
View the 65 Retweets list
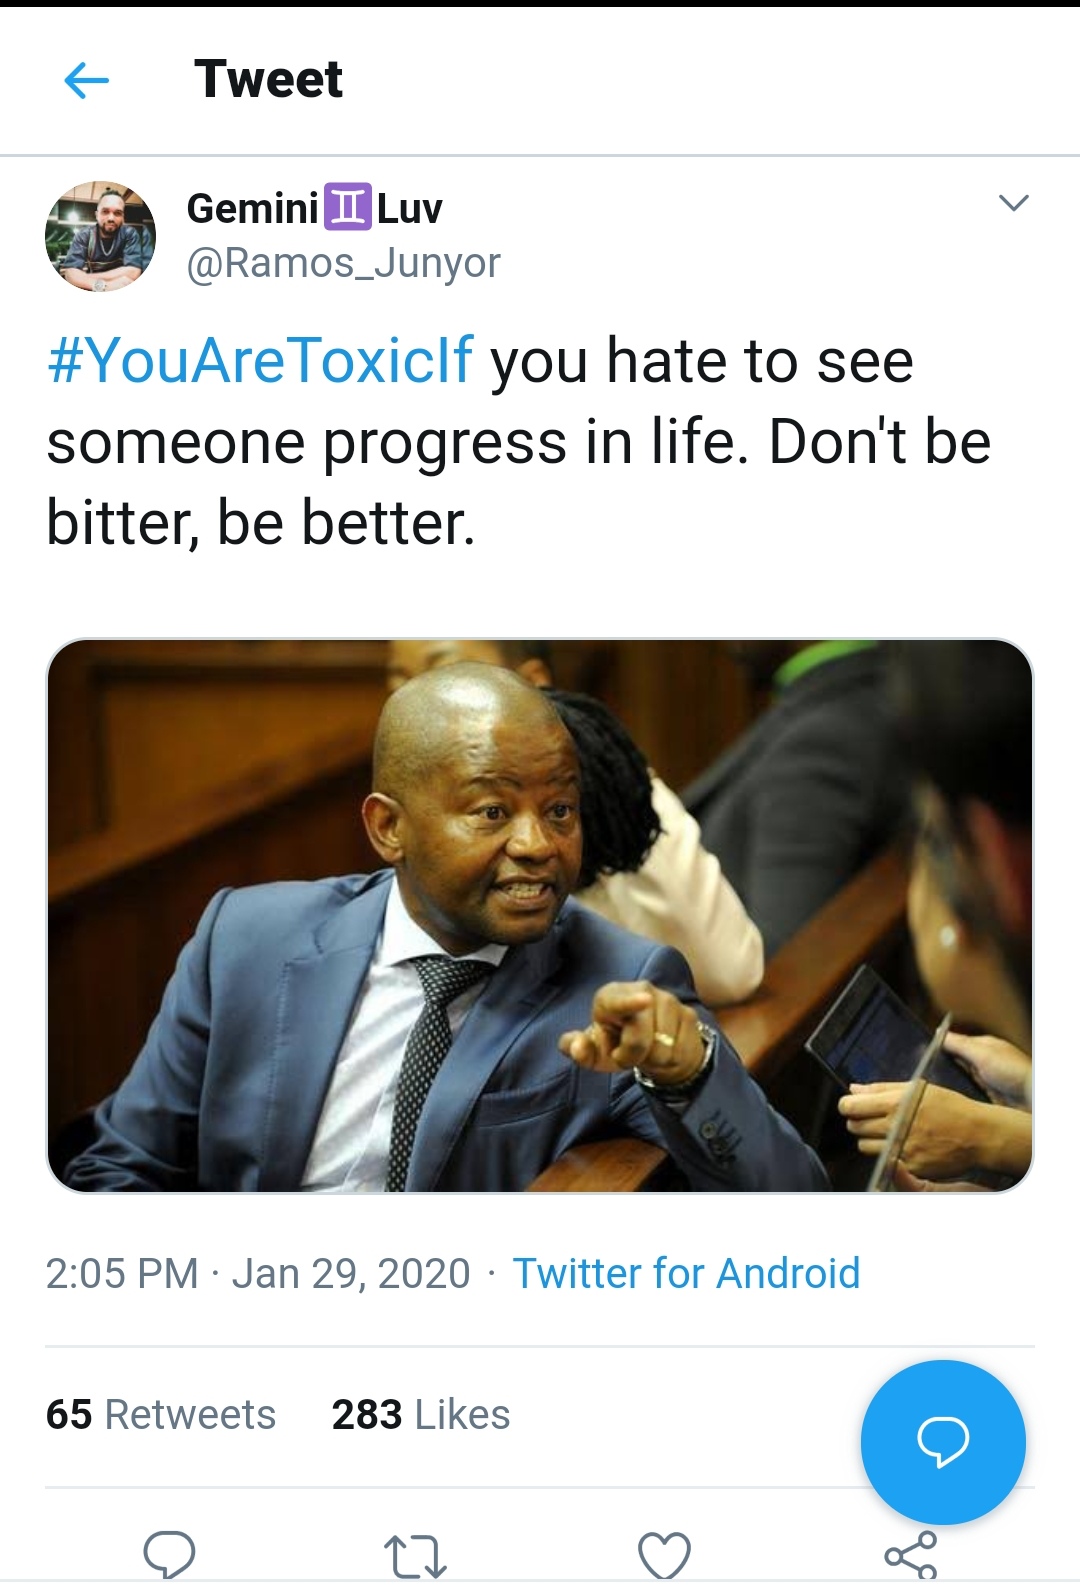tap(160, 1414)
